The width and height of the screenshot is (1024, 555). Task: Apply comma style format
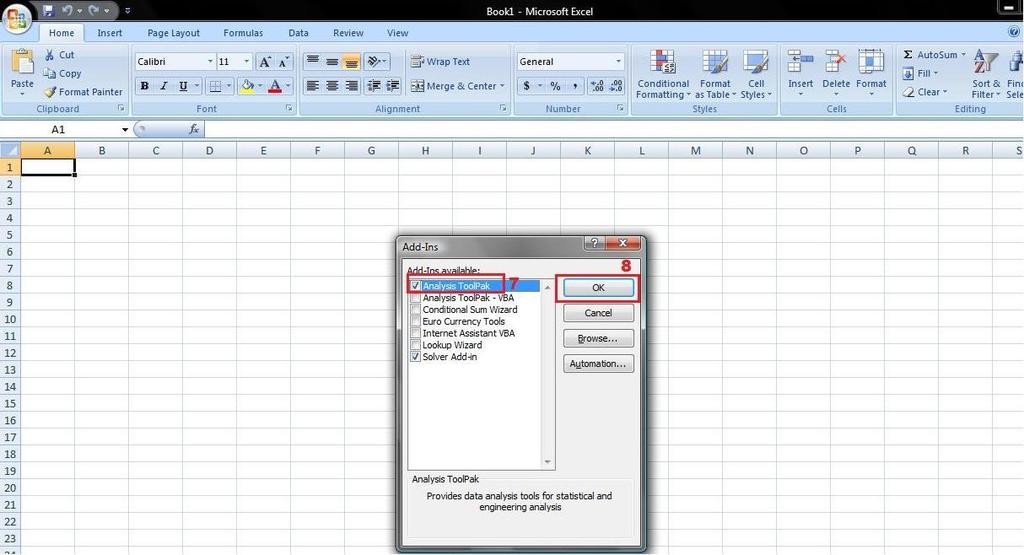click(575, 86)
